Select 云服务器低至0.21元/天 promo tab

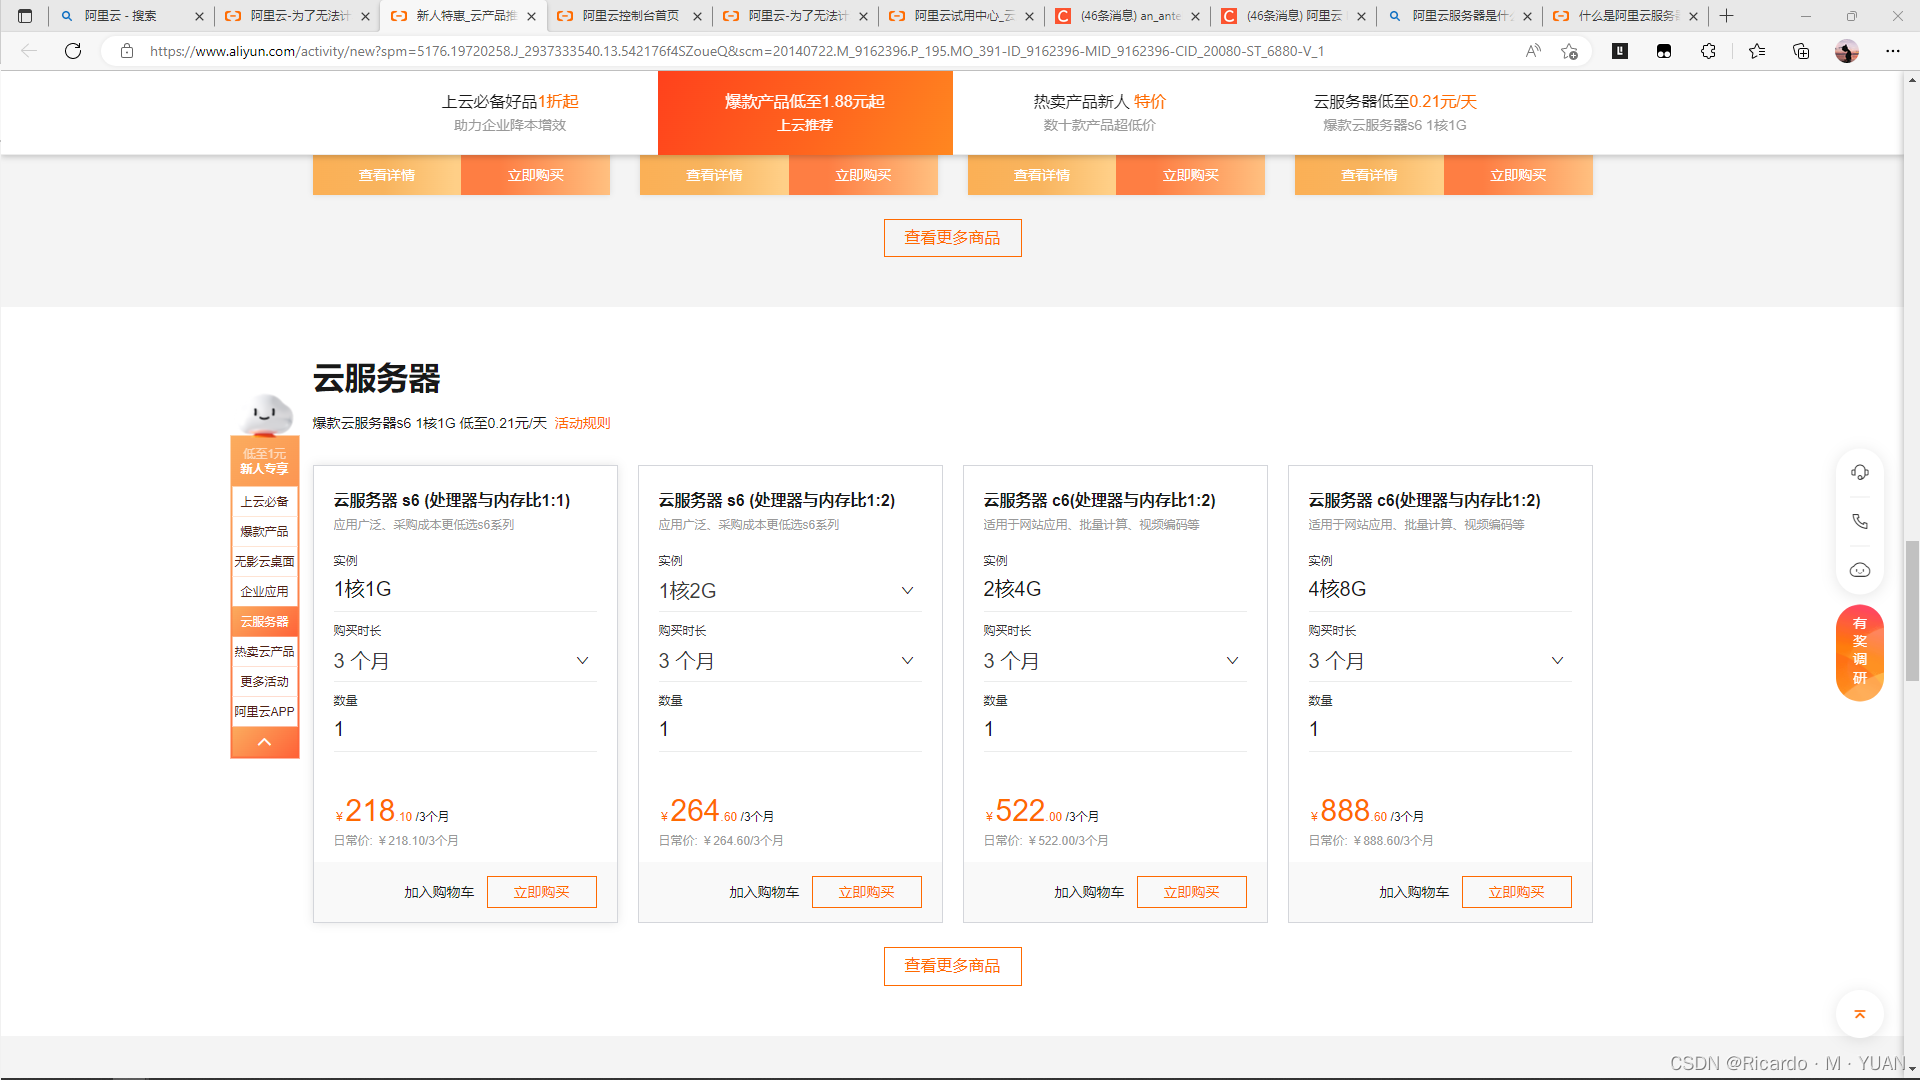[1395, 112]
